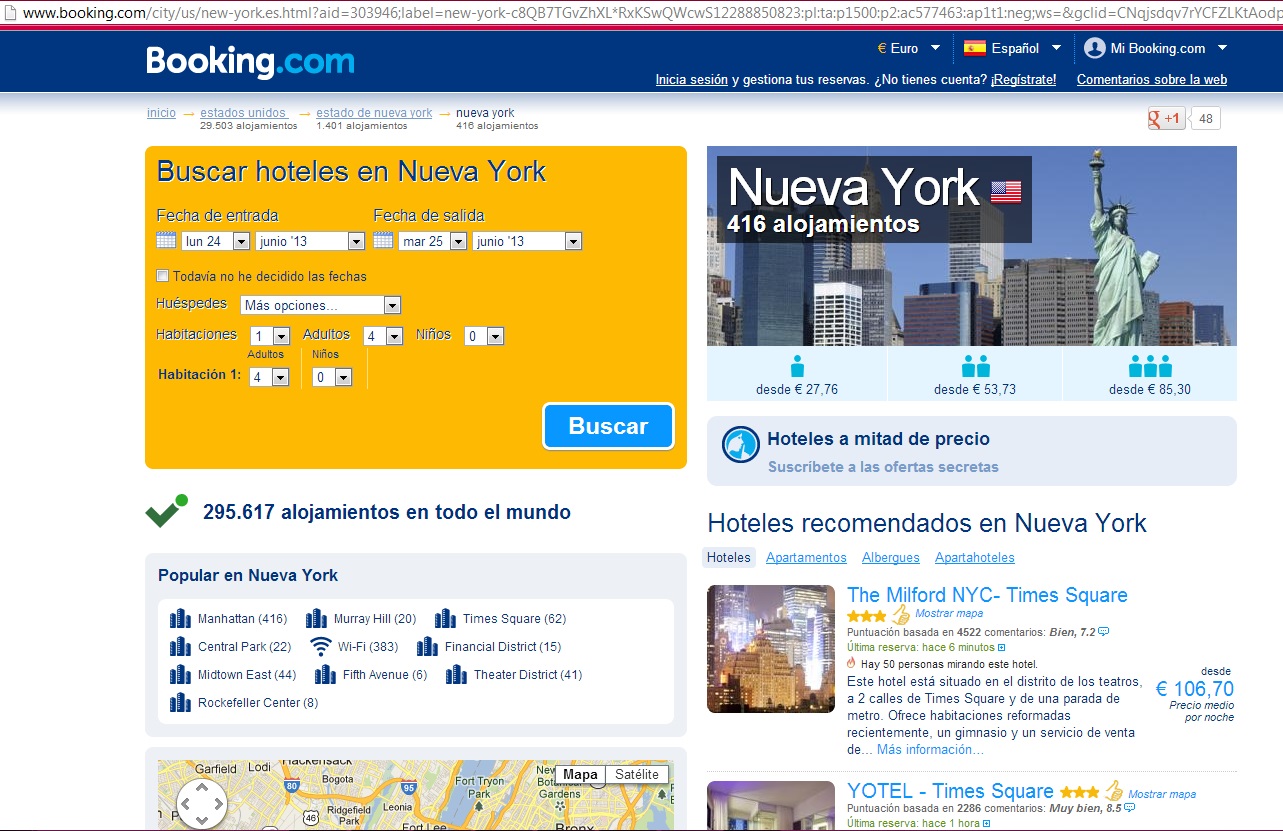Open the YOTEL - Times Square title link
The width and height of the screenshot is (1283, 831).
(950, 792)
